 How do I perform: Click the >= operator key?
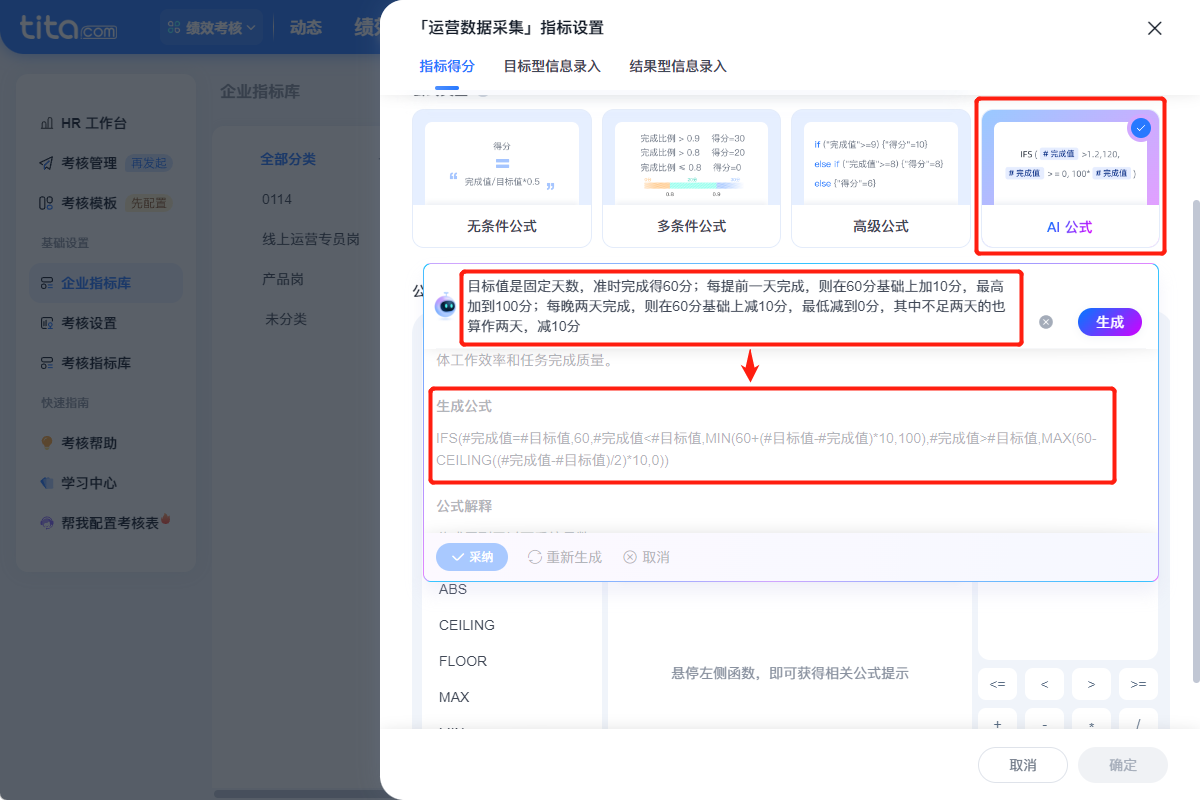[x=1138, y=684]
